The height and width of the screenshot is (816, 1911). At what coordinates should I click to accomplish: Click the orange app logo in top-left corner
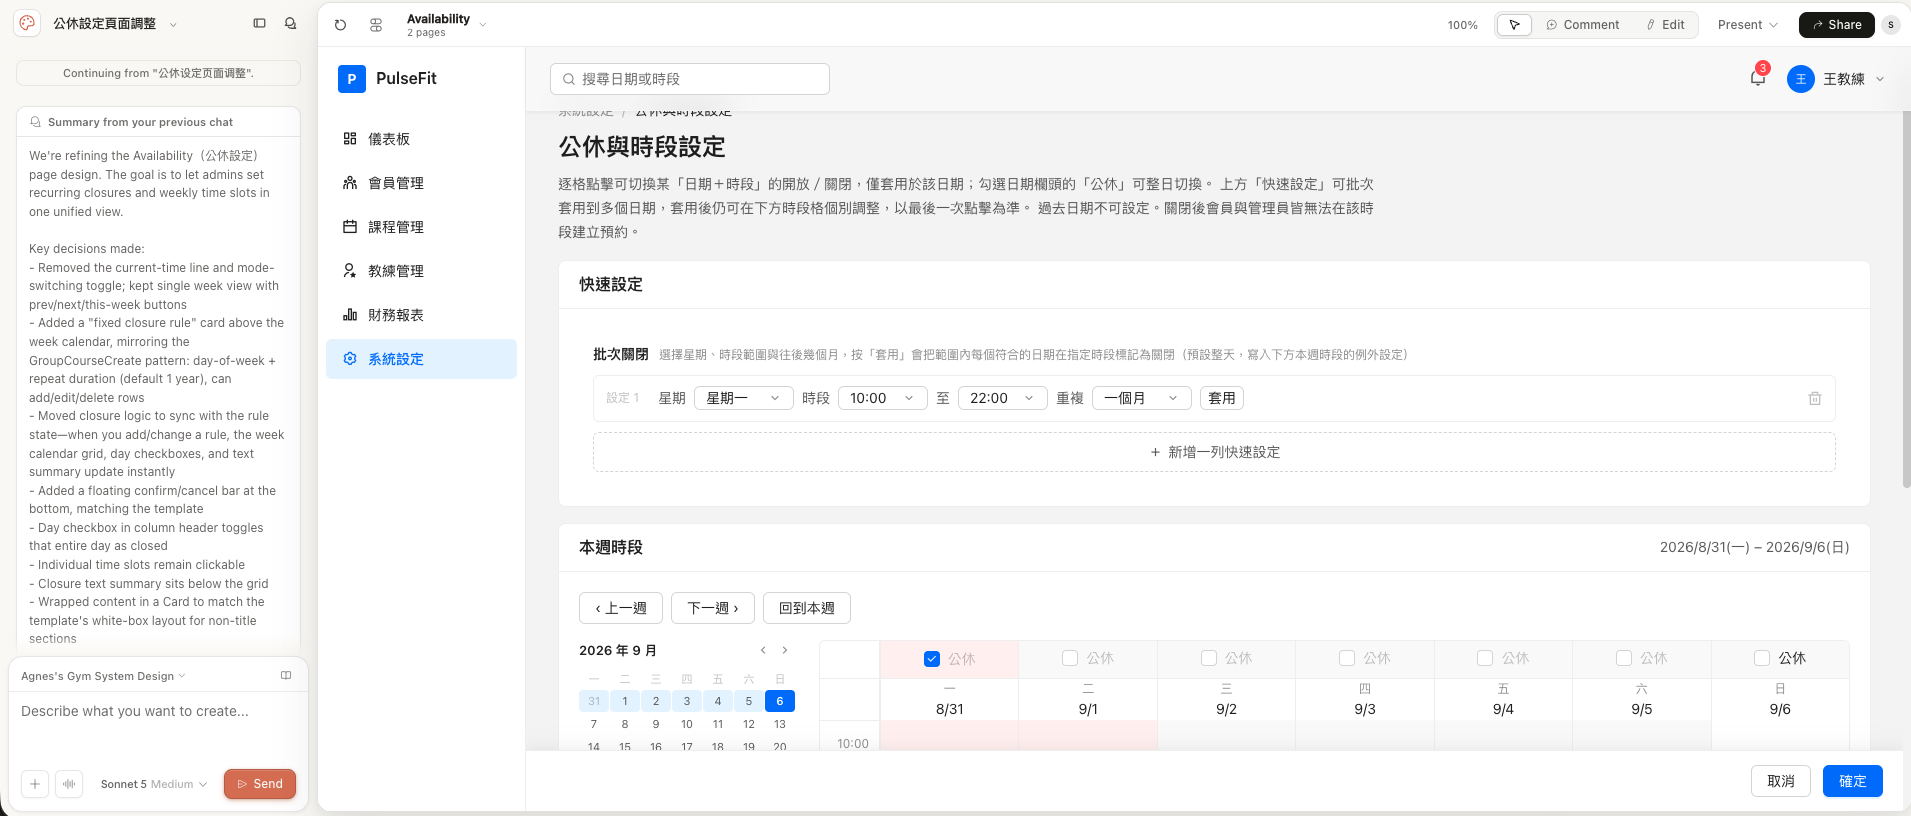(x=27, y=23)
